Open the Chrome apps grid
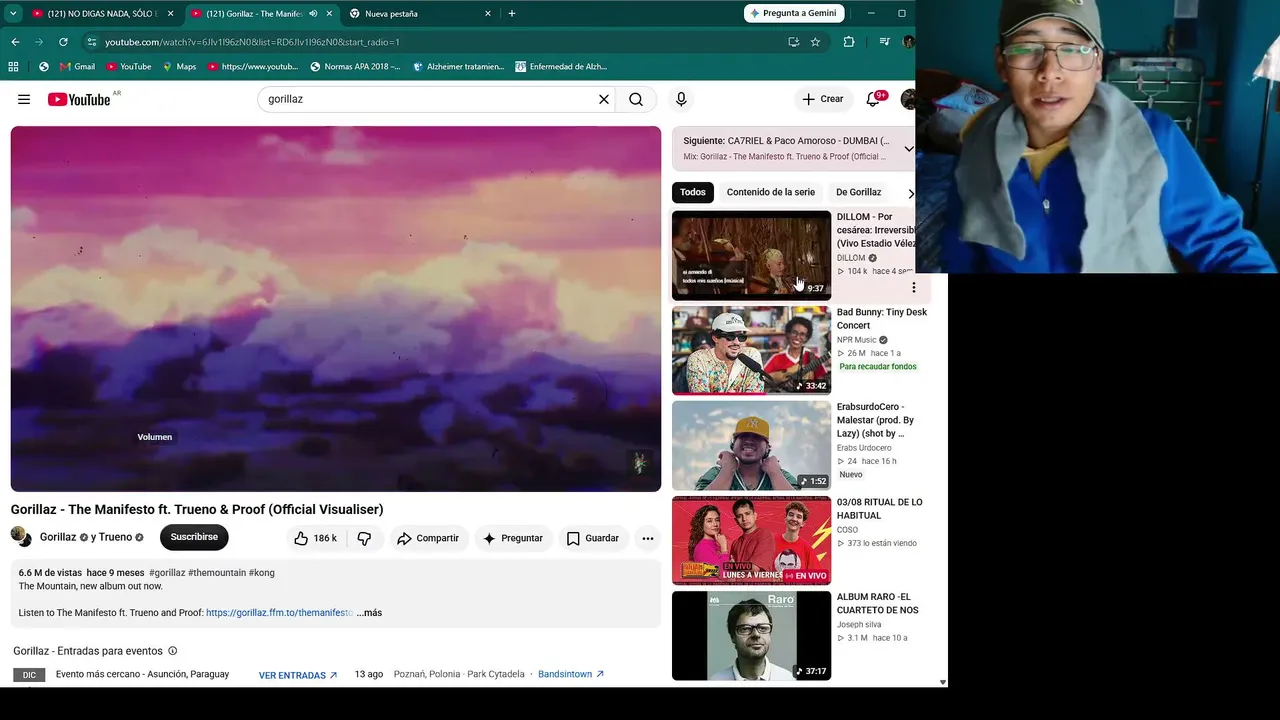 click(x=13, y=67)
